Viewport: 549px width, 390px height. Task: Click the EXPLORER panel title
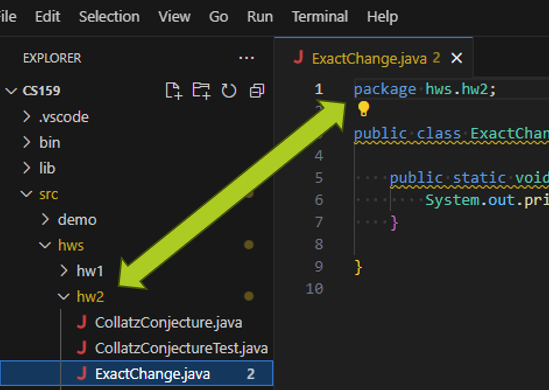[52, 58]
